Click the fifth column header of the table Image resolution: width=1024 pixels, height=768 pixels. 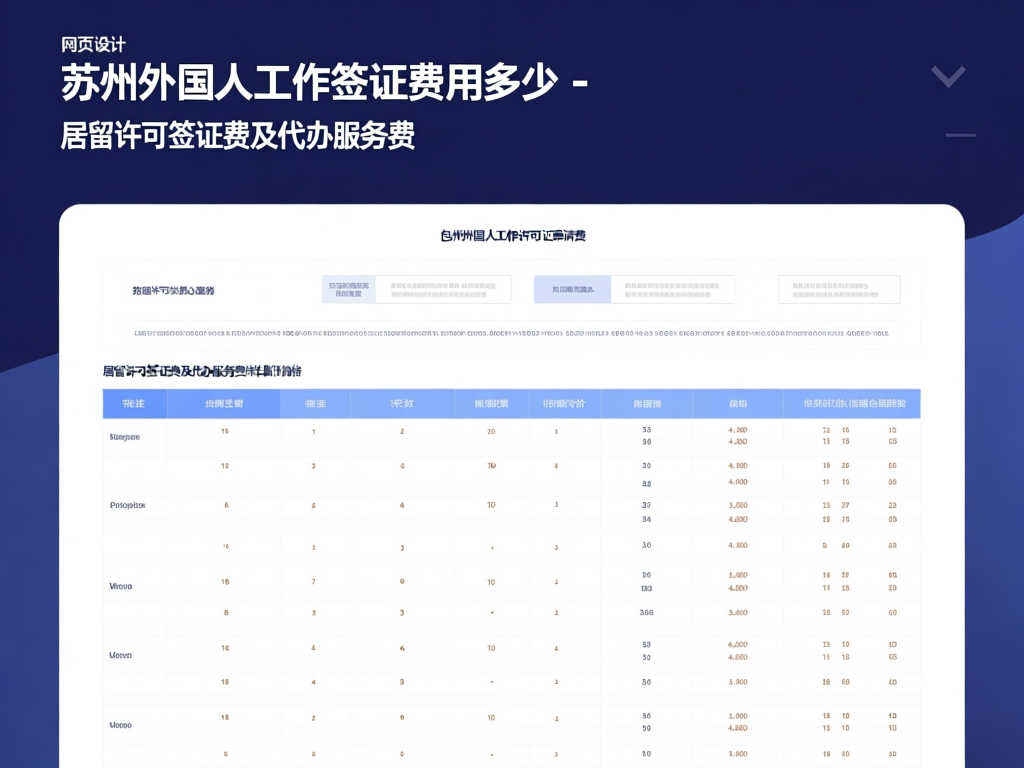point(483,404)
